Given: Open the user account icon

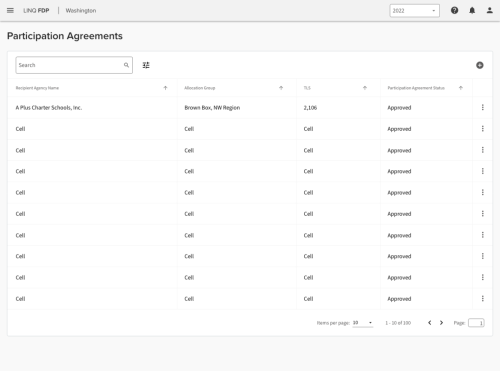Looking at the screenshot, I should coord(489,11).
